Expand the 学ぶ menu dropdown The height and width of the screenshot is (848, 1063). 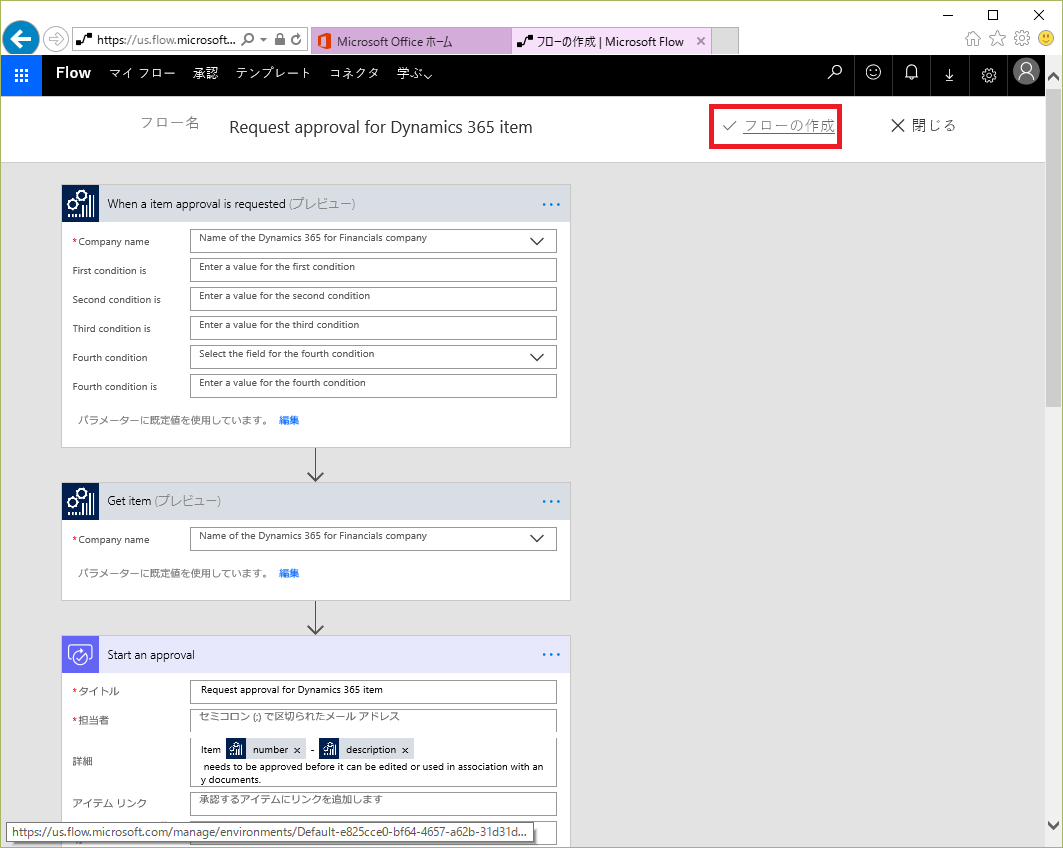pyautogui.click(x=414, y=73)
